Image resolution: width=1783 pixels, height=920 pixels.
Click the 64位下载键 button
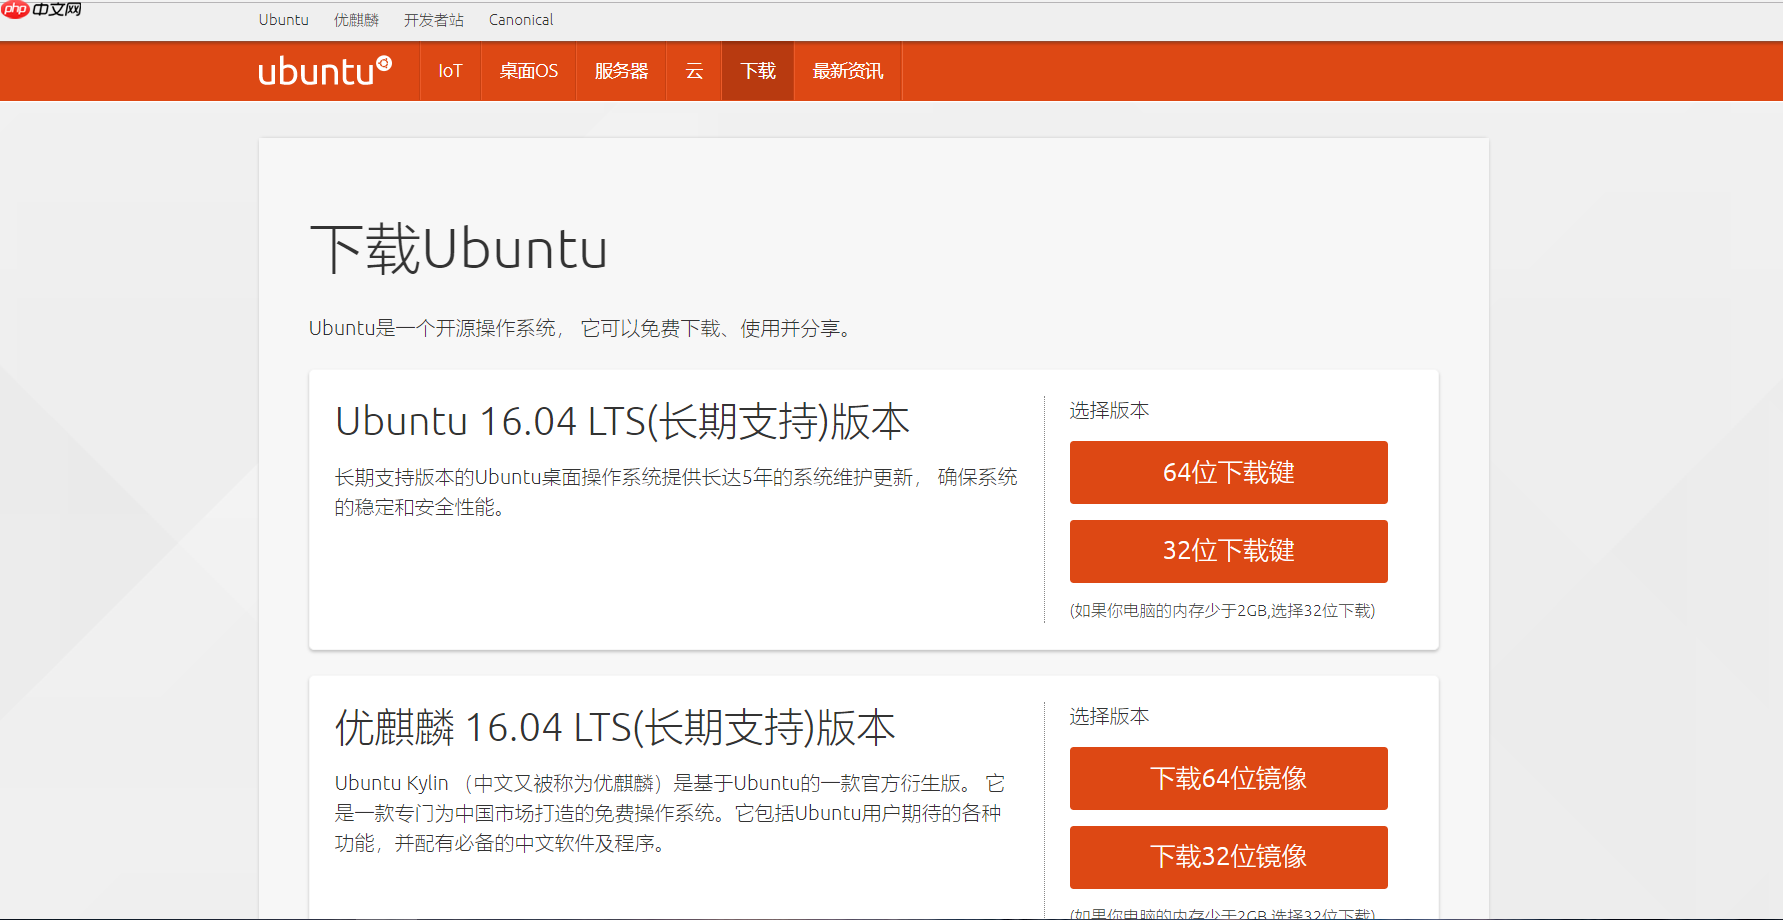pos(1228,472)
